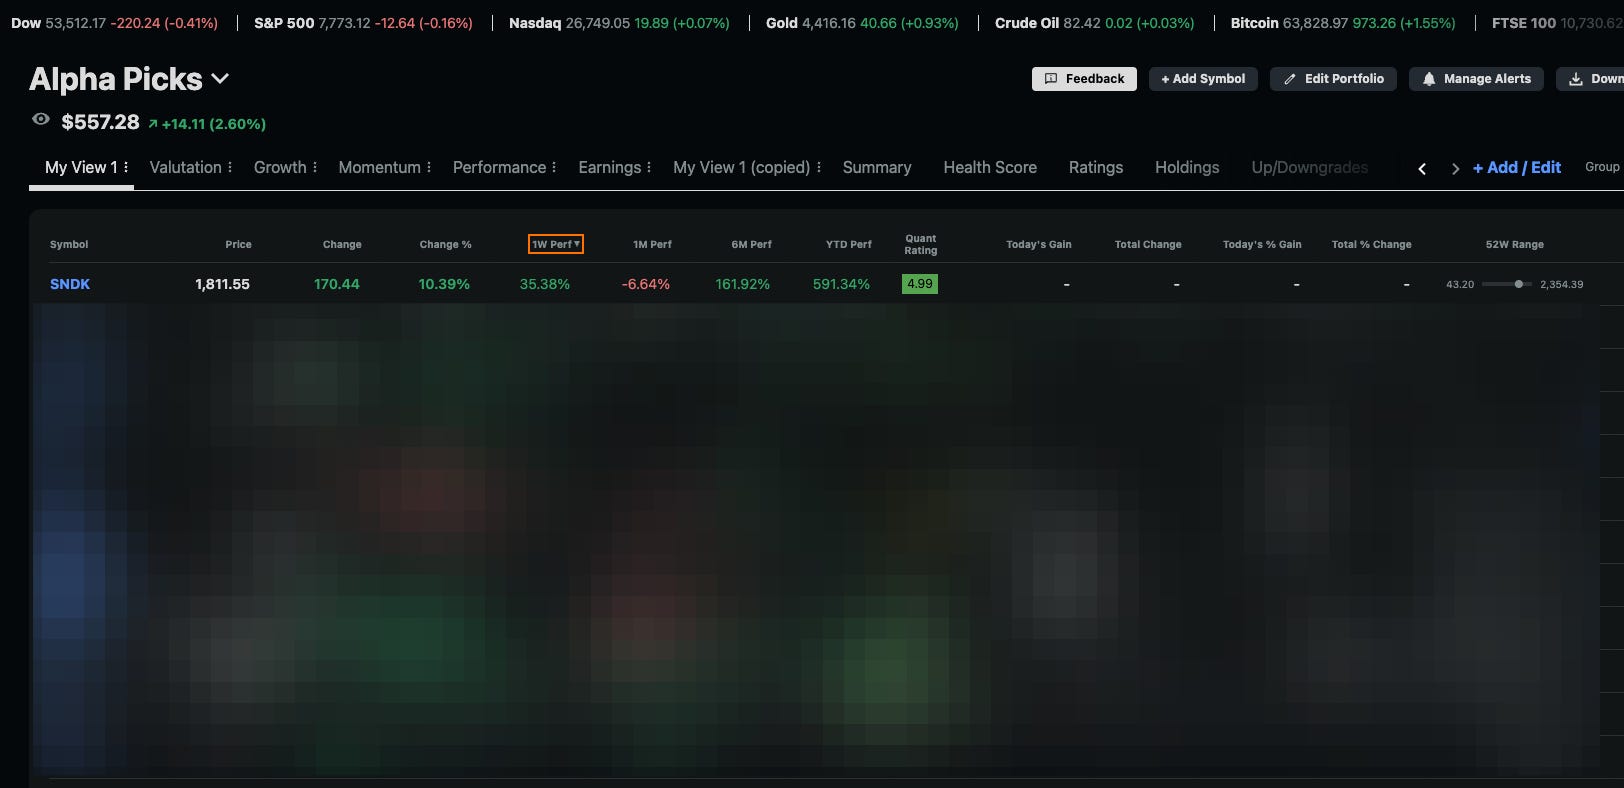Click the Download button
This screenshot has height=788, width=1624.
pyautogui.click(x=1591, y=79)
